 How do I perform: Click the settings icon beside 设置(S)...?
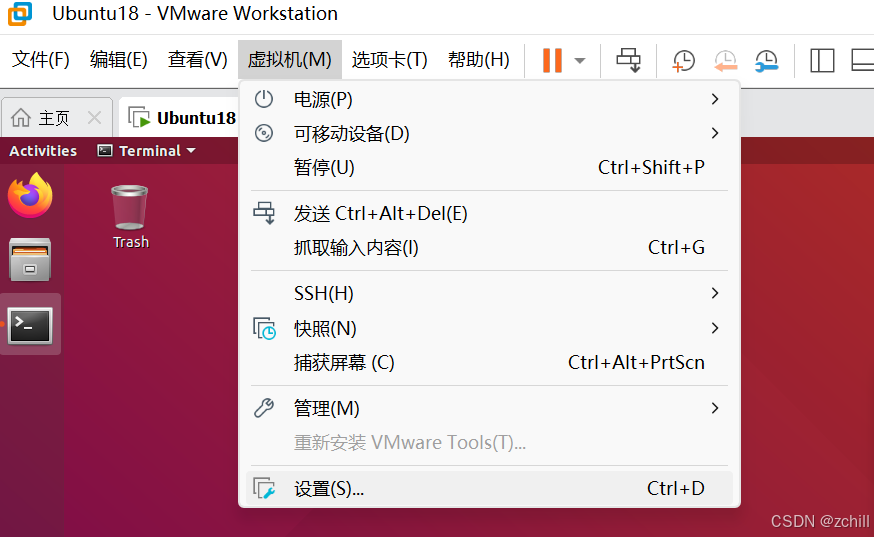[264, 488]
